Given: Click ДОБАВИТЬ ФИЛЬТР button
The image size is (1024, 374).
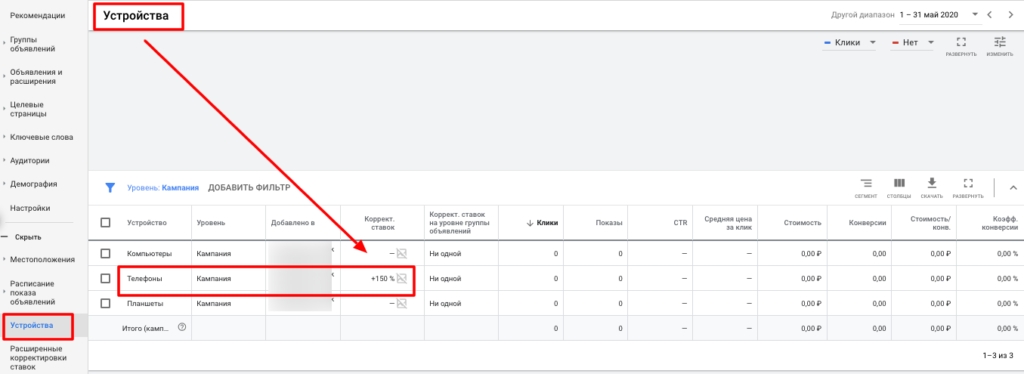Looking at the screenshot, I should (x=249, y=188).
